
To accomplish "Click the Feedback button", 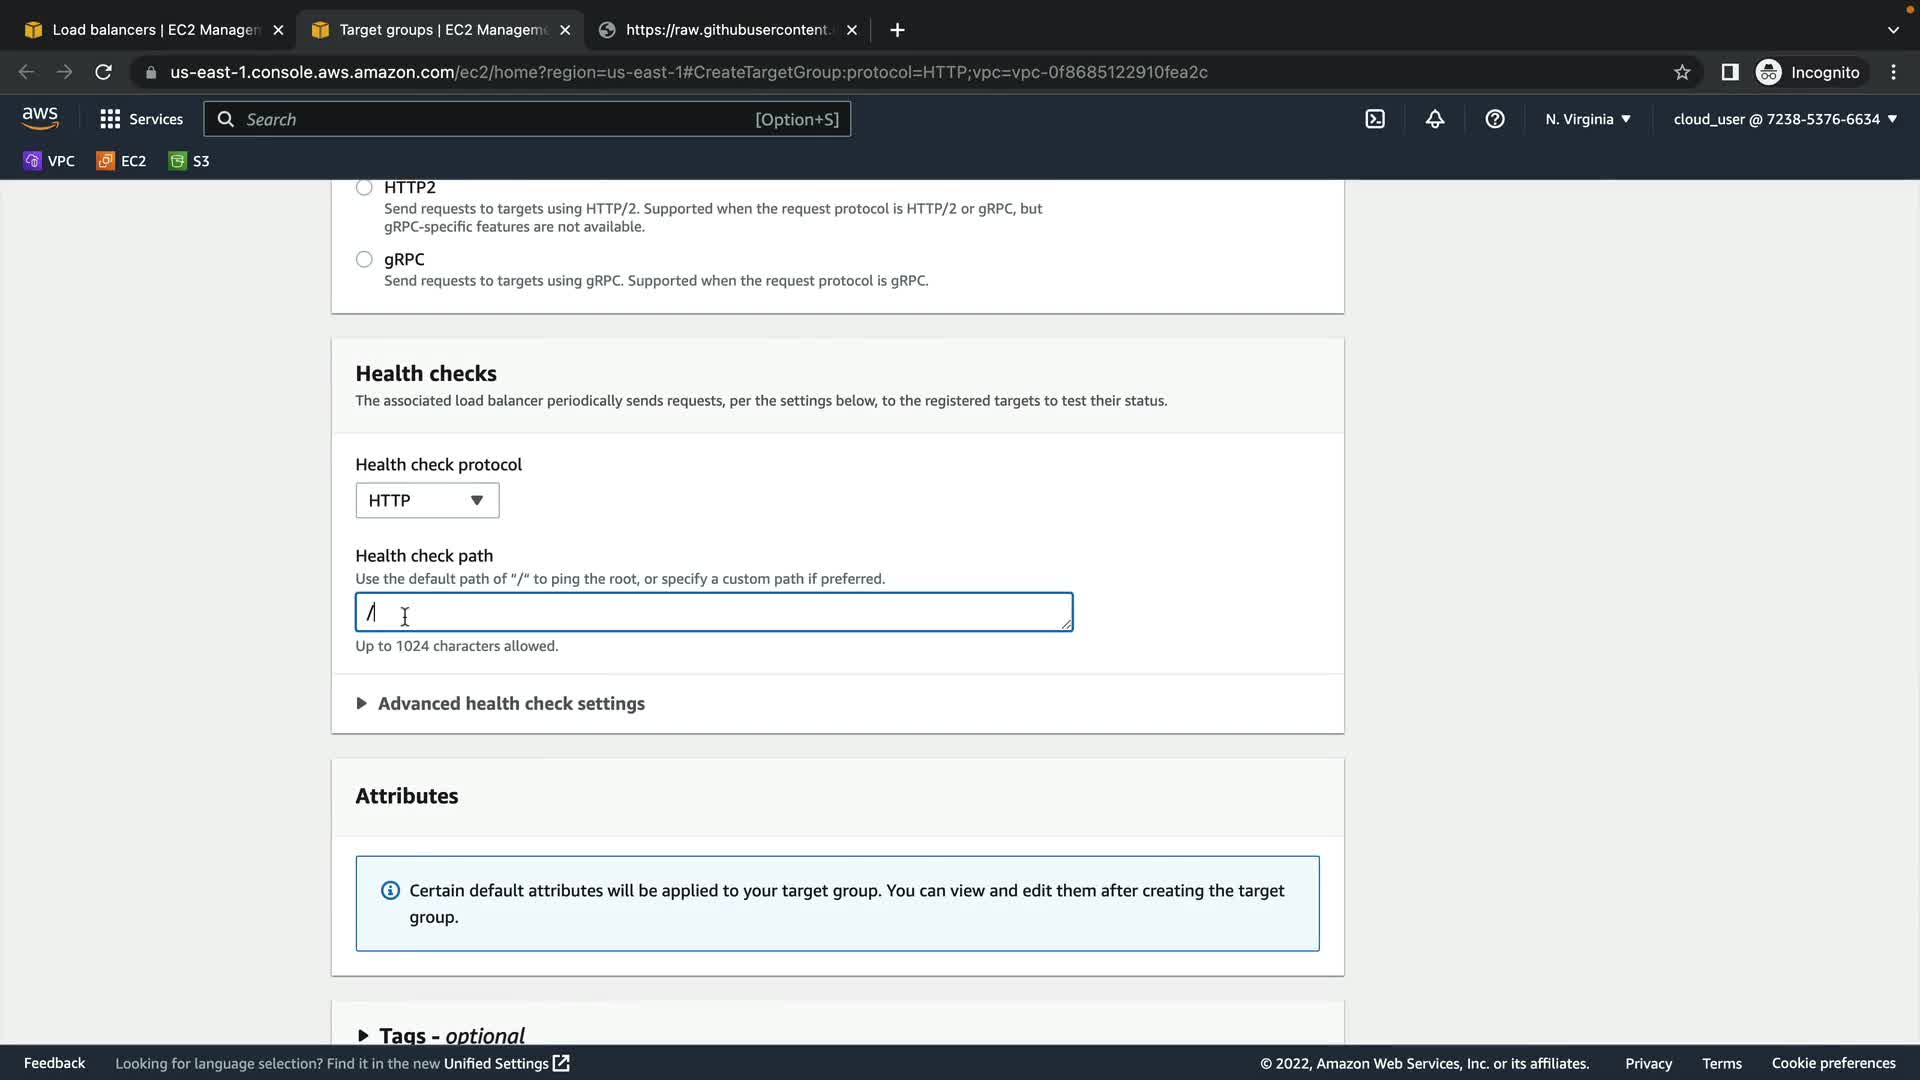I will [54, 1063].
